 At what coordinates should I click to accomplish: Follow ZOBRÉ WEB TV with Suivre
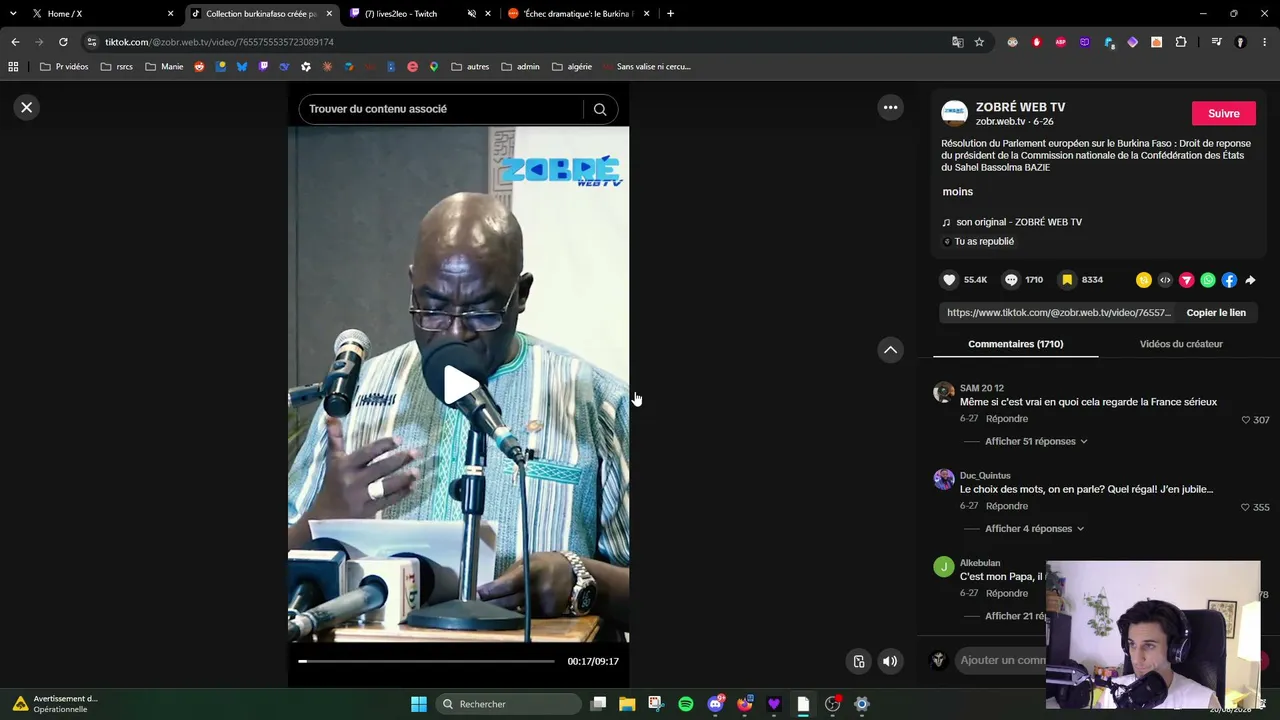(x=1223, y=113)
